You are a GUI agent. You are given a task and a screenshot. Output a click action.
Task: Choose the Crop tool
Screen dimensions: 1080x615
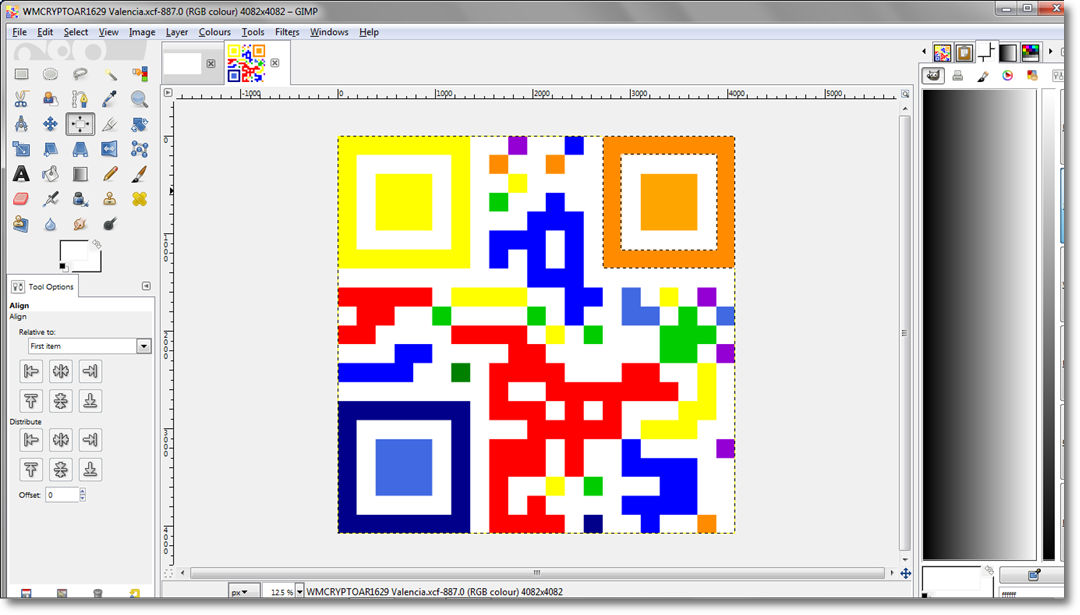110,124
